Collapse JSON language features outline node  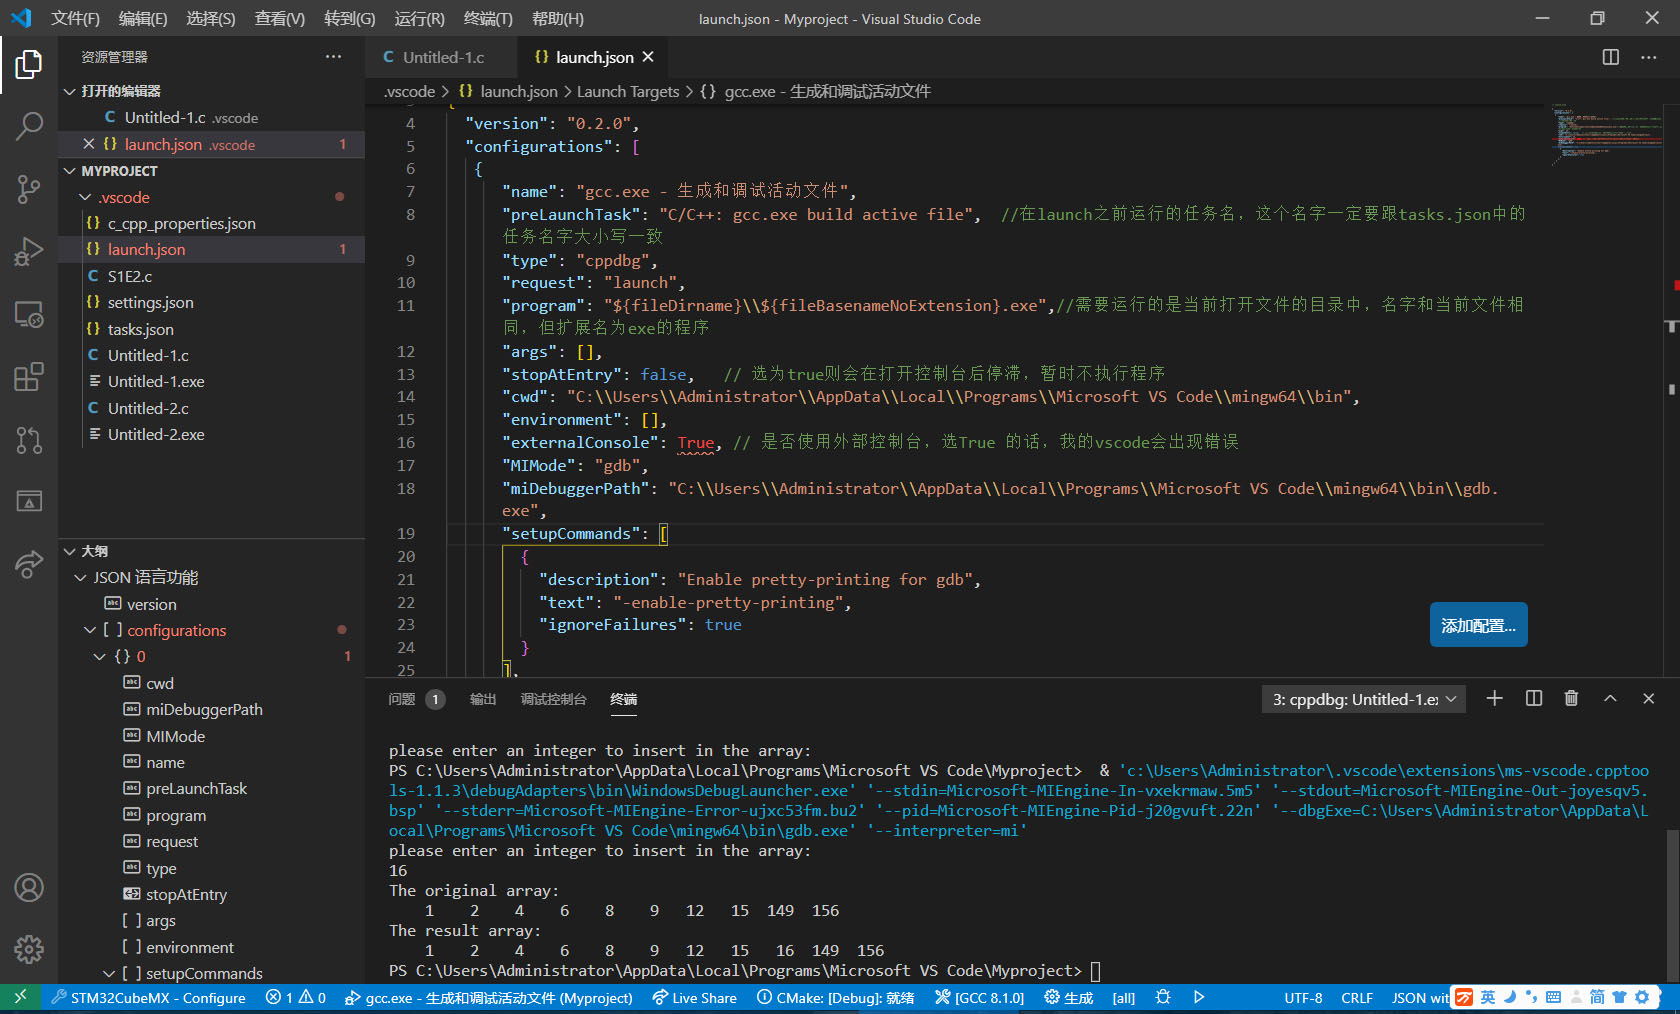pos(80,577)
